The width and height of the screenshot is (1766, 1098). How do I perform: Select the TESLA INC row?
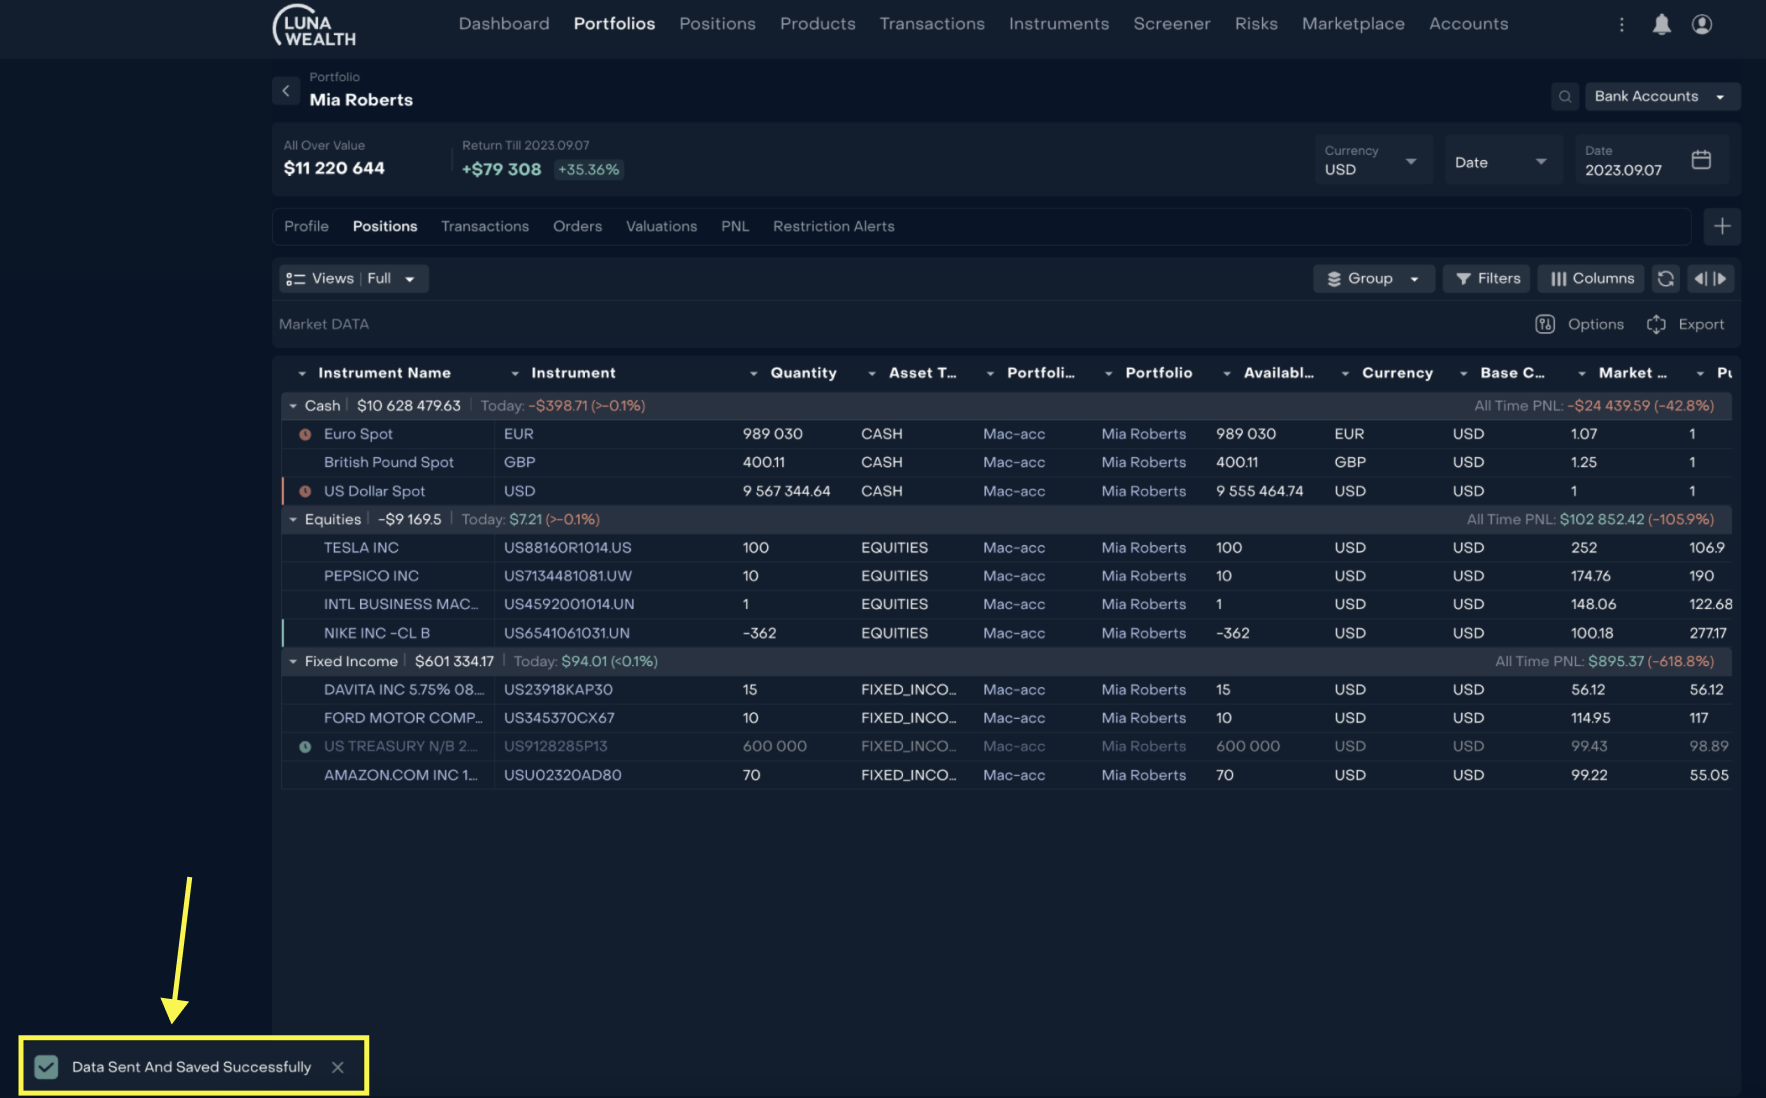click(1006, 548)
